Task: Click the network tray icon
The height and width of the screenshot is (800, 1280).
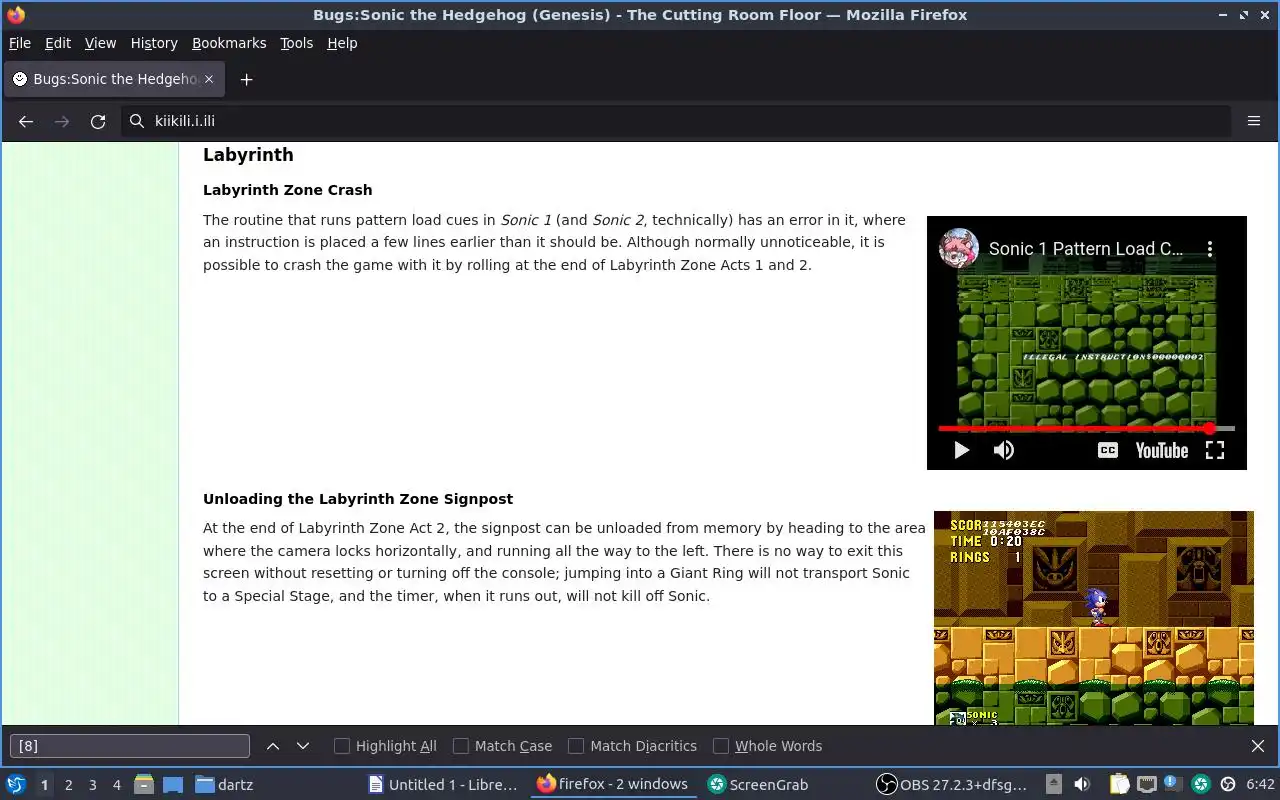Action: [1147, 784]
